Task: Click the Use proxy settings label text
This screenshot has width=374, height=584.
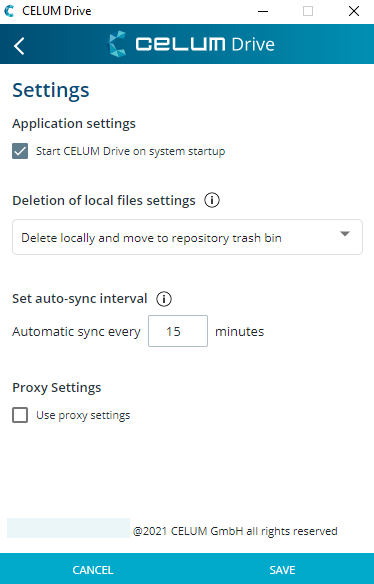Action: point(83,415)
